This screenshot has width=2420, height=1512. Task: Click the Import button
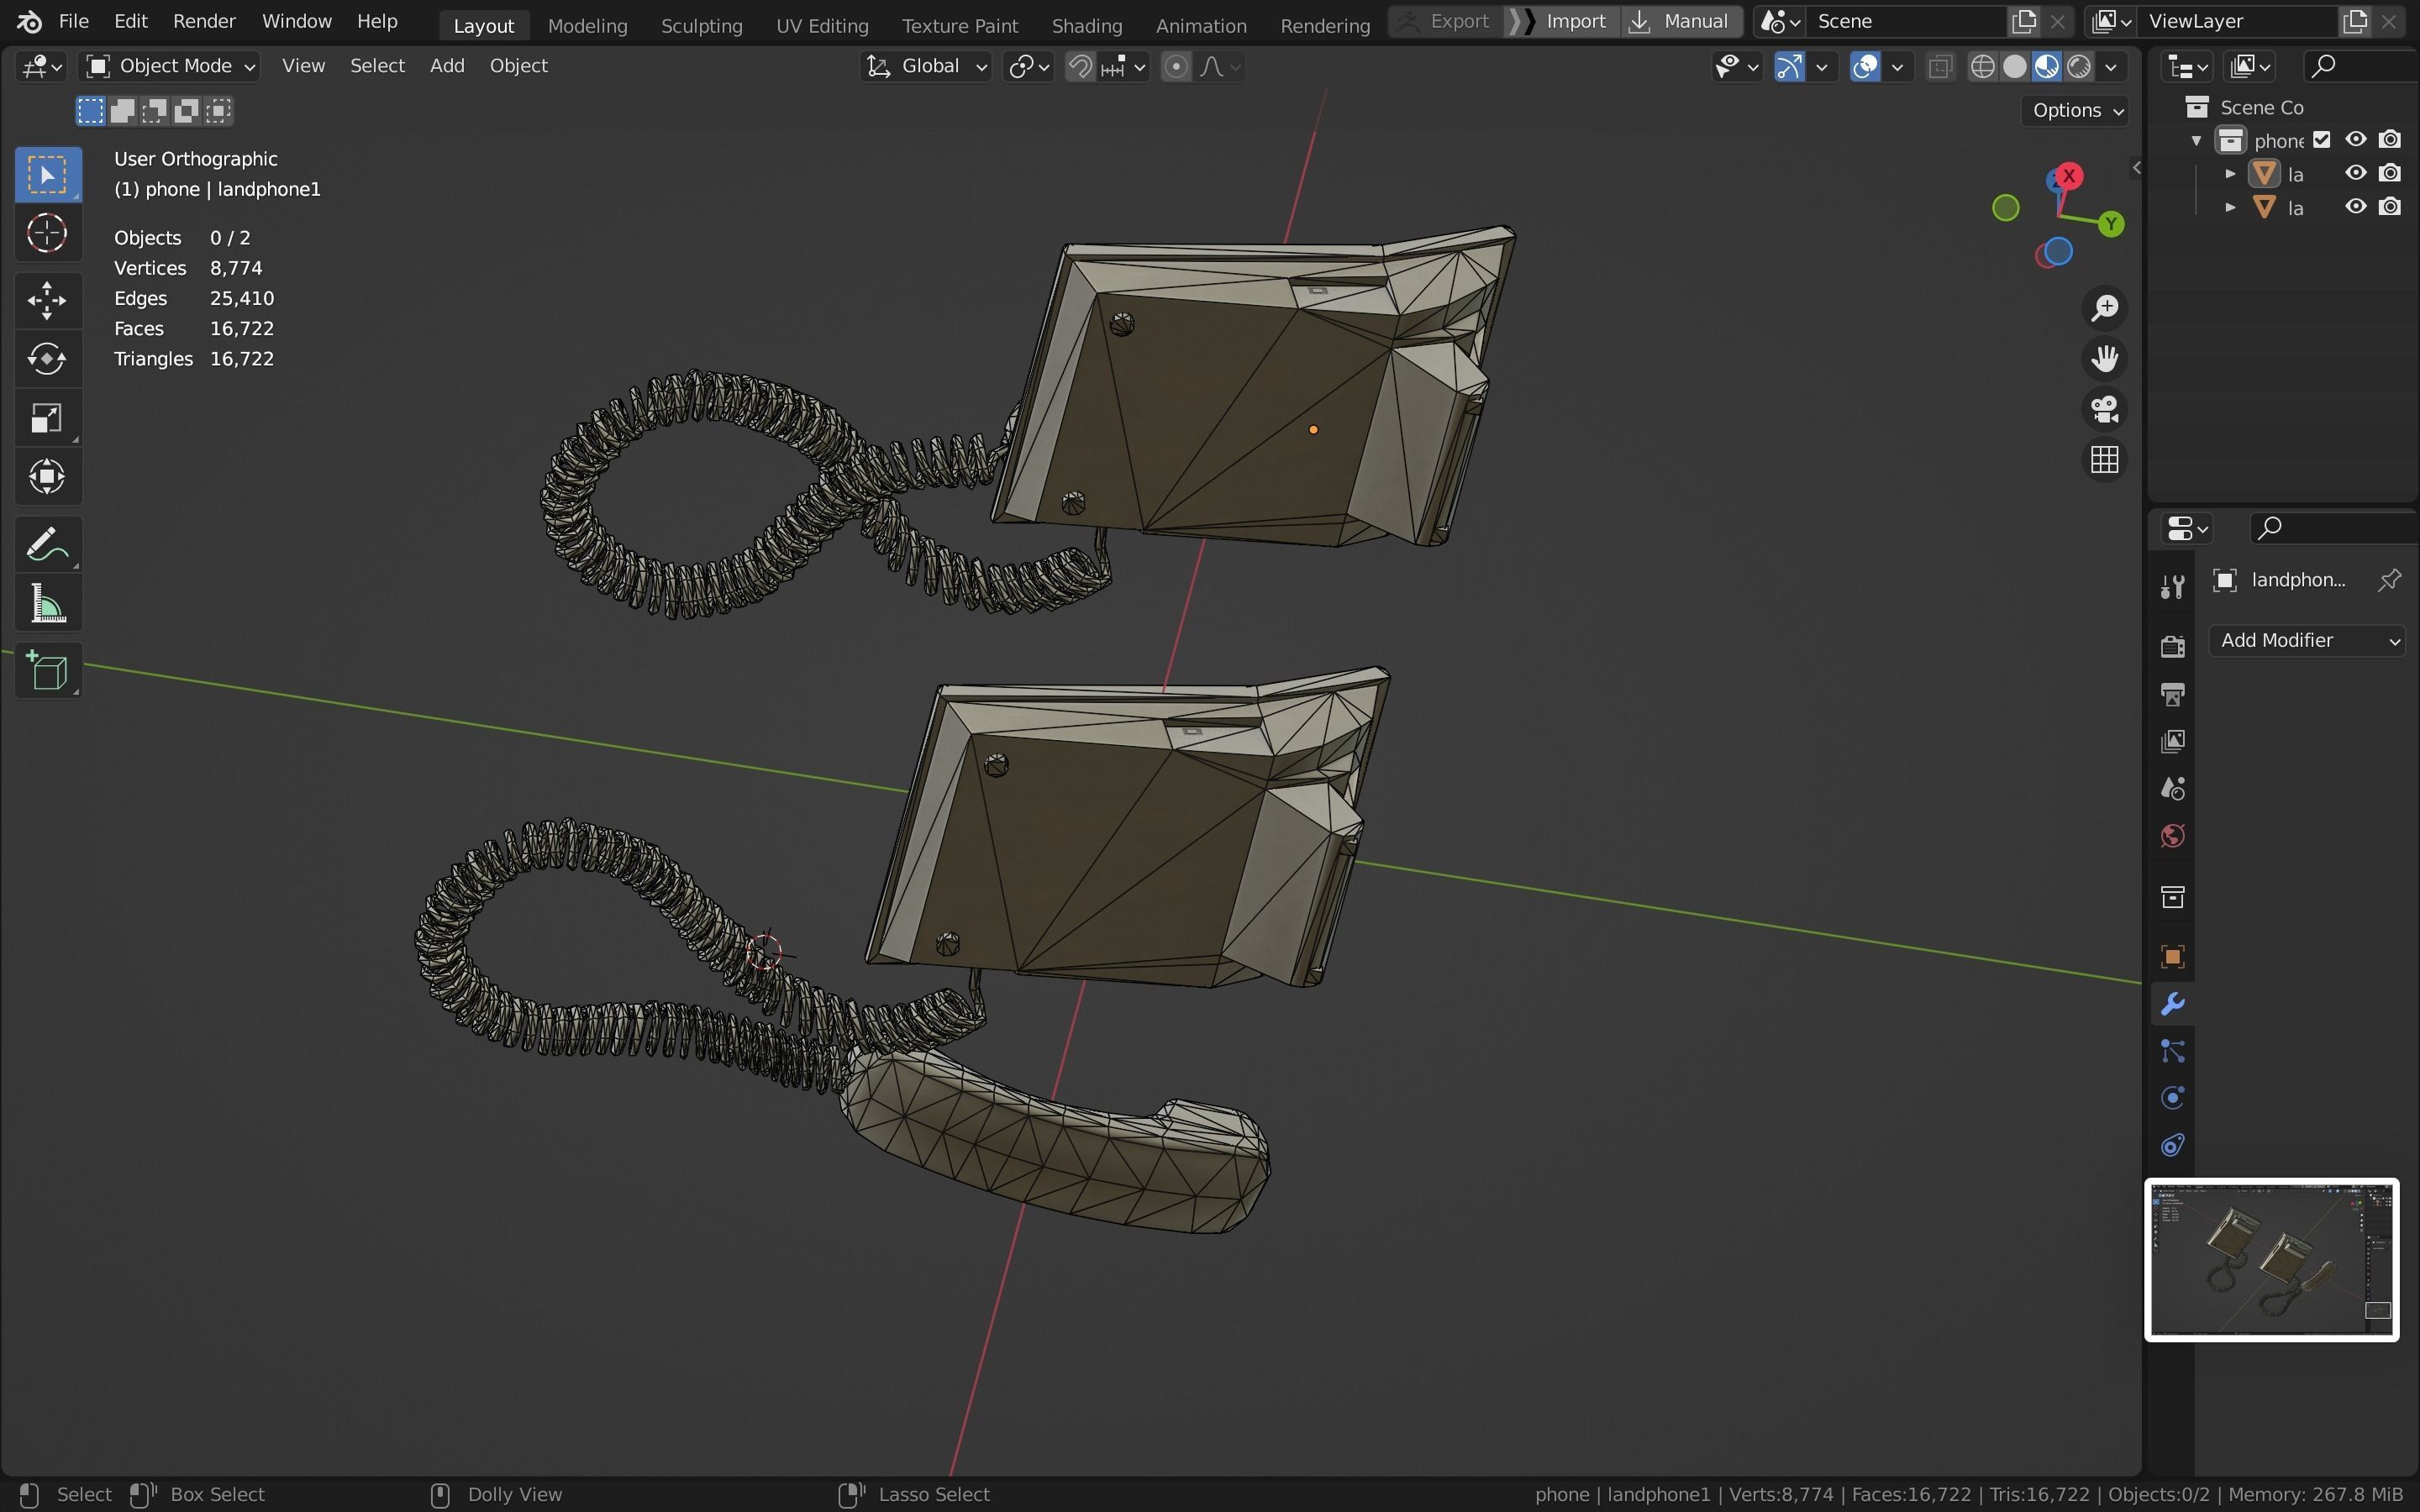click(x=1562, y=21)
